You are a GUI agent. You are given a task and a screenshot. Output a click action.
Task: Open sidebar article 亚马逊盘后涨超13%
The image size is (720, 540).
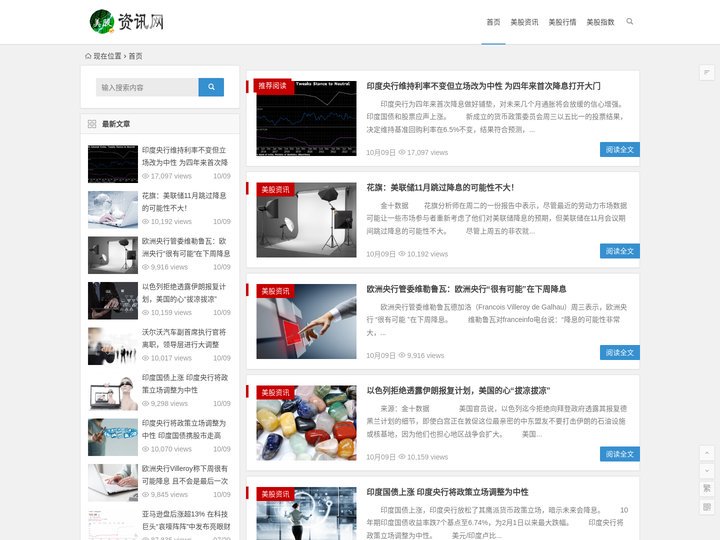point(186,520)
